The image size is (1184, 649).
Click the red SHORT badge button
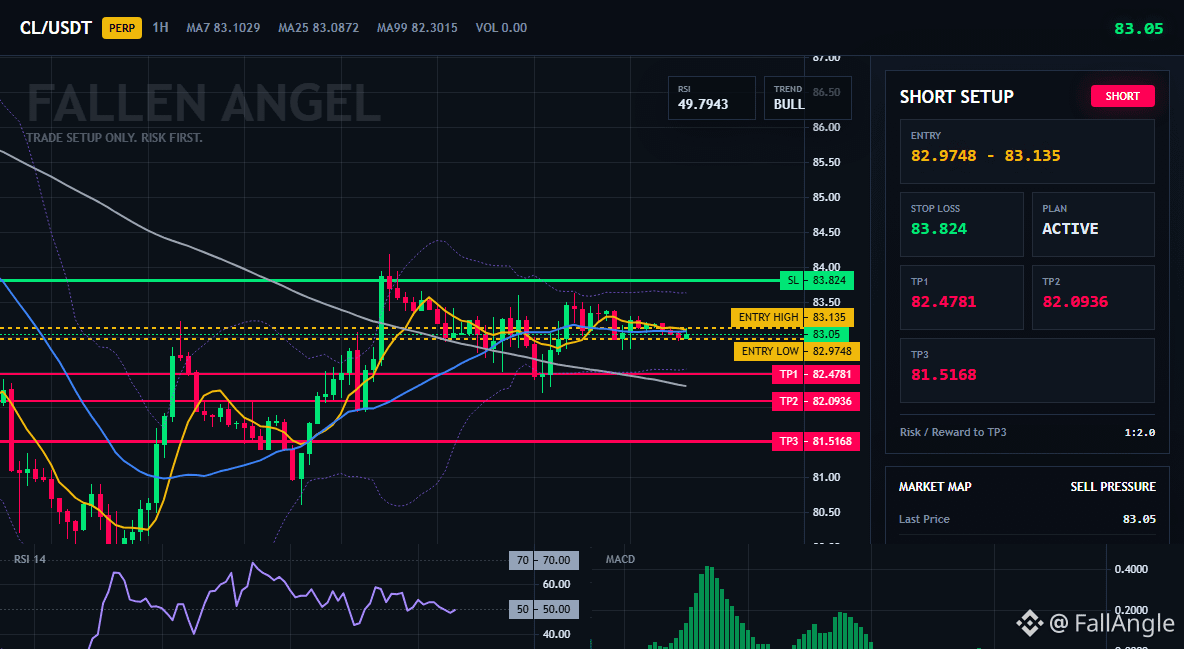click(1122, 96)
